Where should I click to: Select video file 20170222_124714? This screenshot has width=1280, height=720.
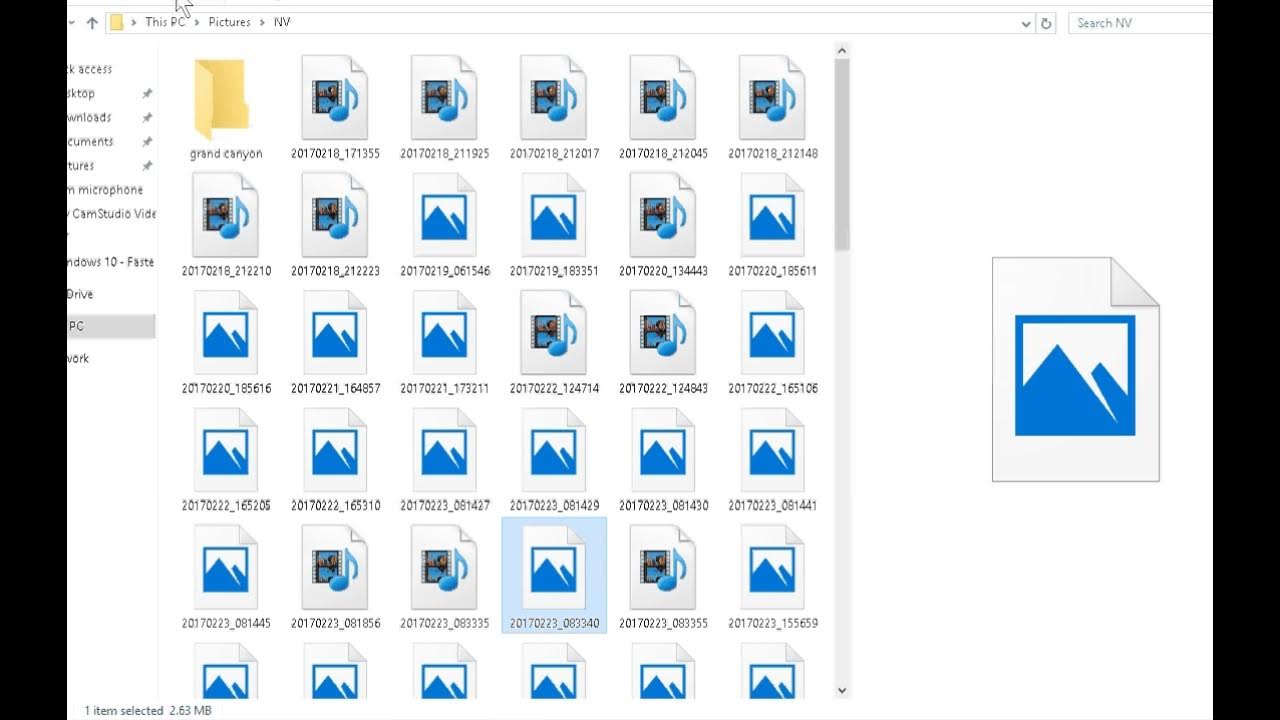pos(554,342)
